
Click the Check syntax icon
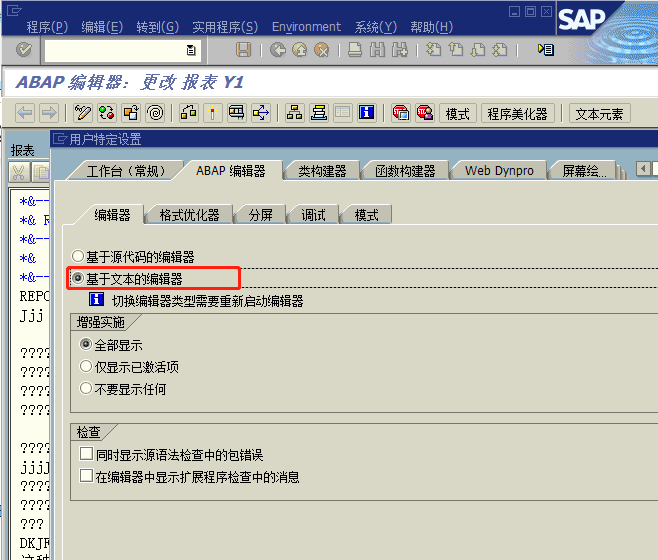pos(188,113)
